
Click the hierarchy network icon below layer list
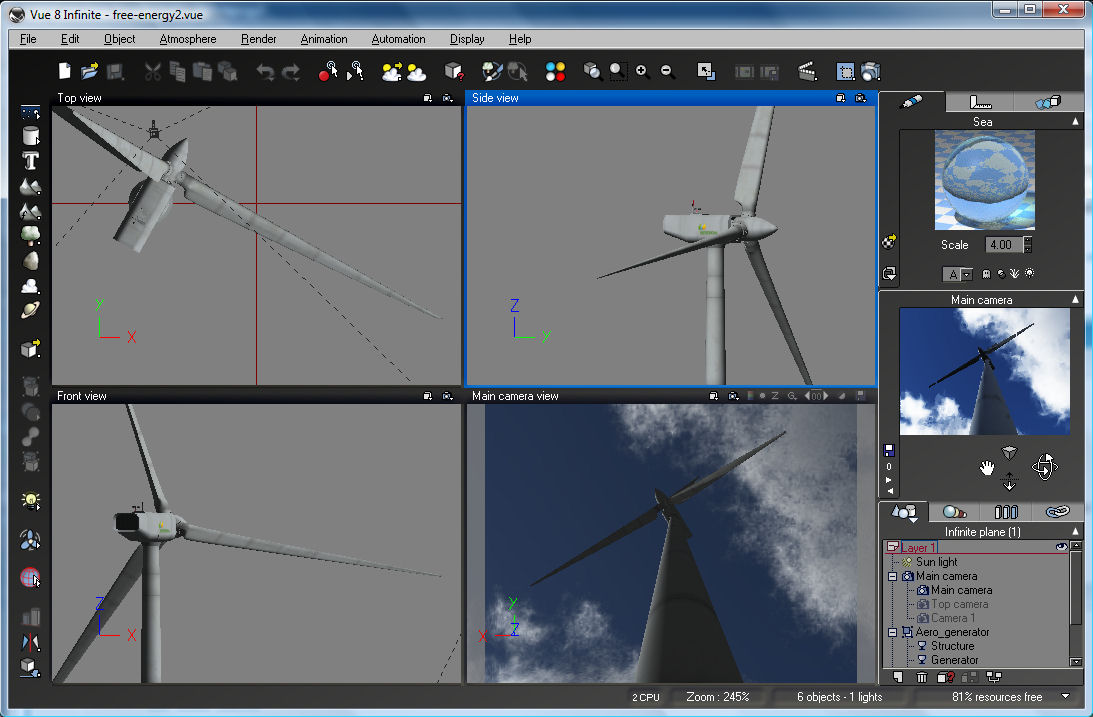[994, 677]
